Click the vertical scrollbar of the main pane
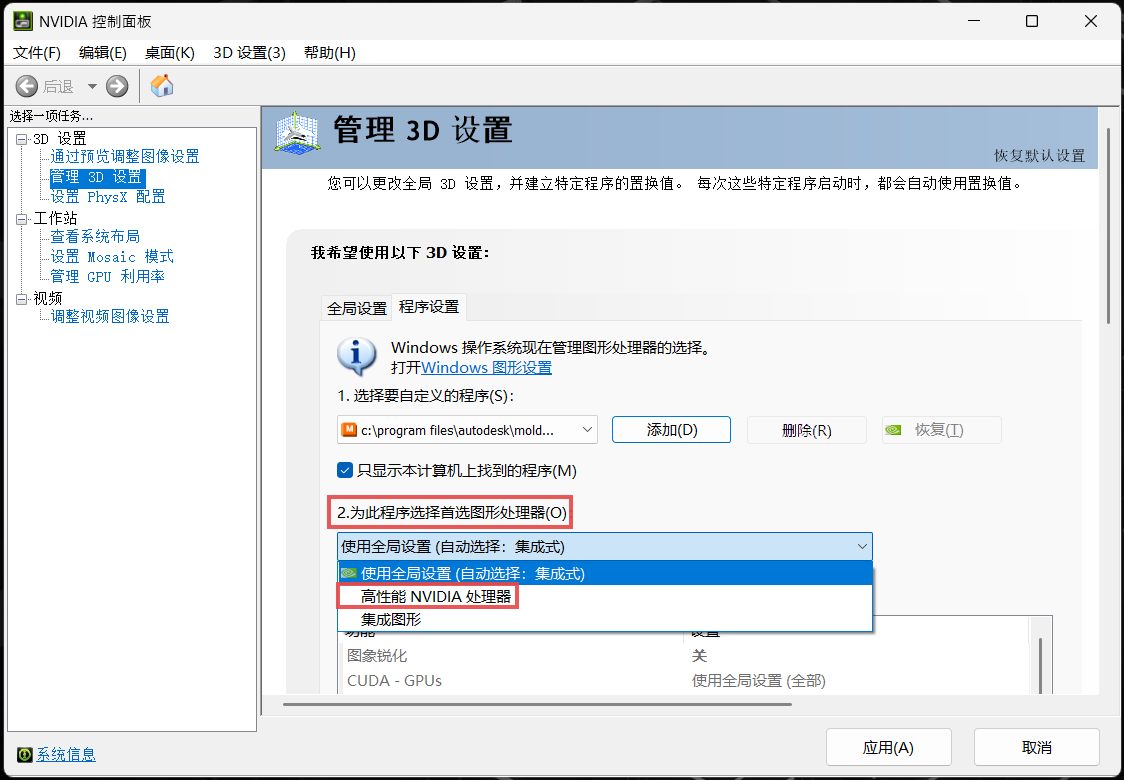The width and height of the screenshot is (1124, 780). 1109,226
